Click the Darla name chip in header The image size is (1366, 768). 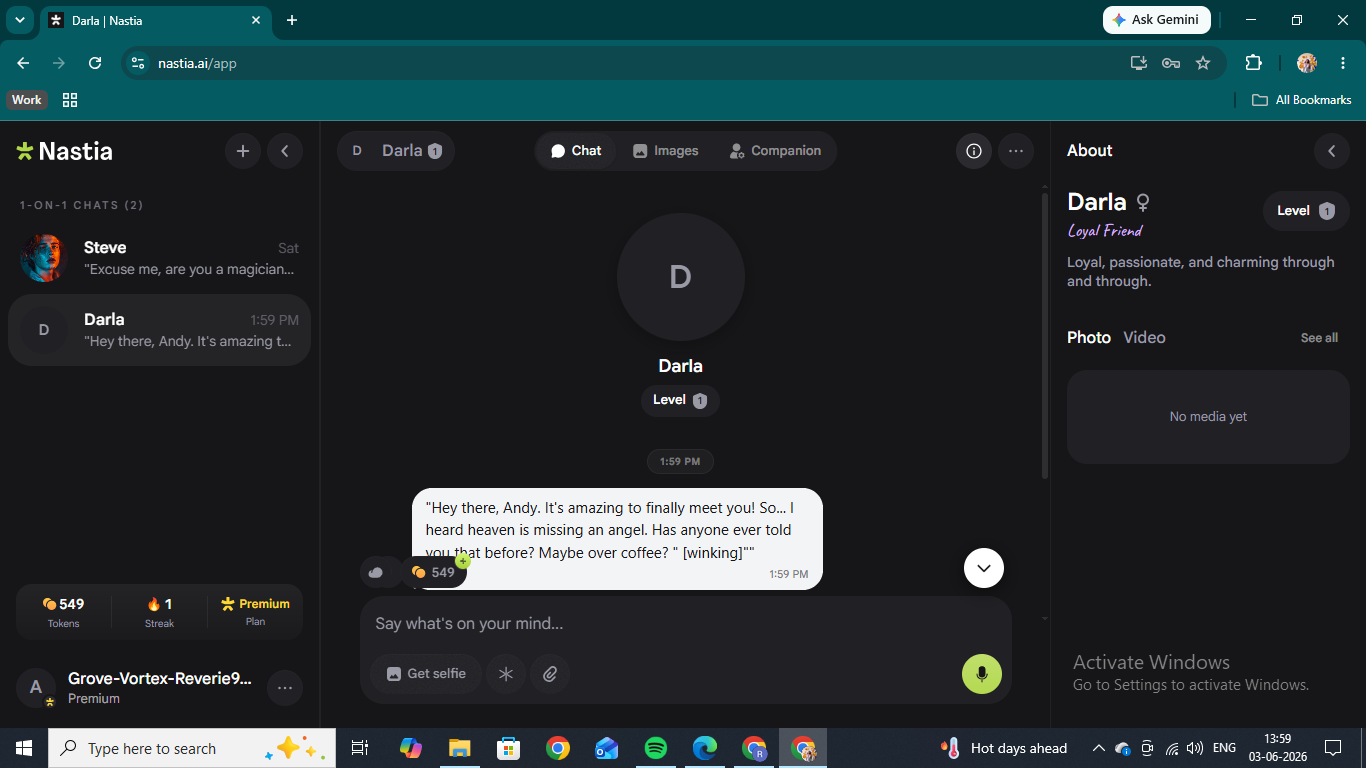(396, 151)
